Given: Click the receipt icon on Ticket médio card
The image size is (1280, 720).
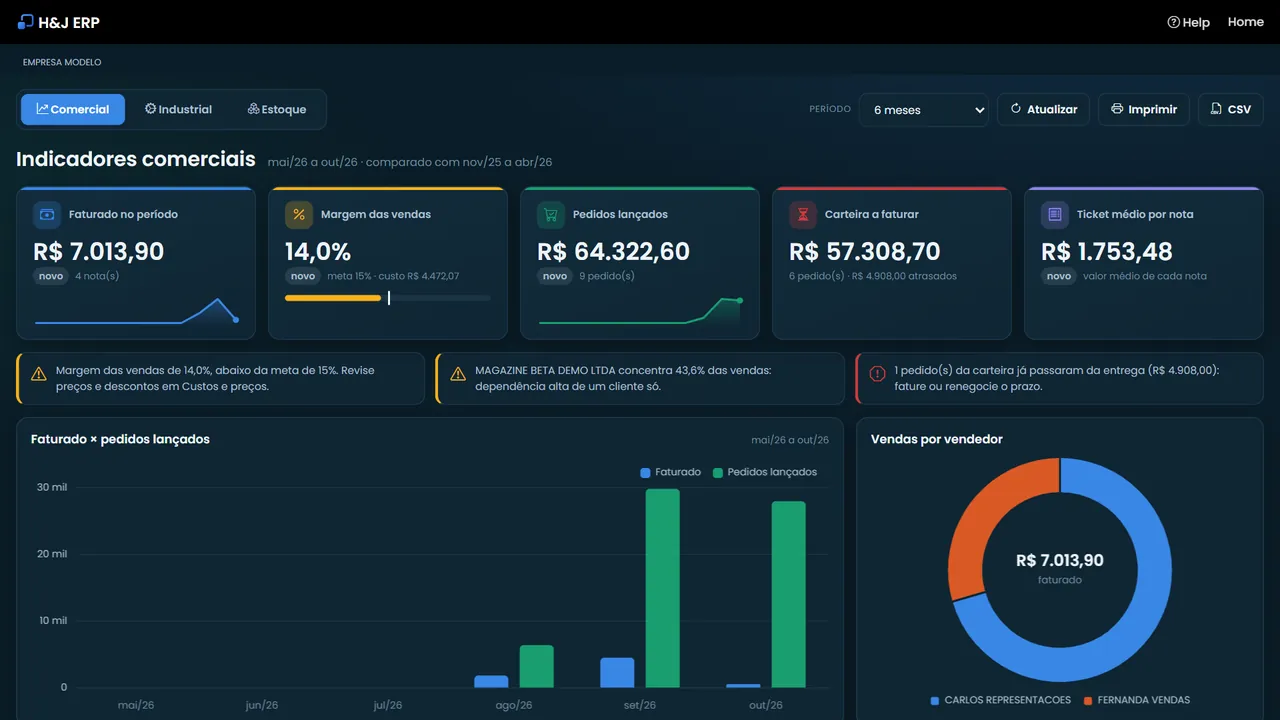Looking at the screenshot, I should [x=1055, y=214].
